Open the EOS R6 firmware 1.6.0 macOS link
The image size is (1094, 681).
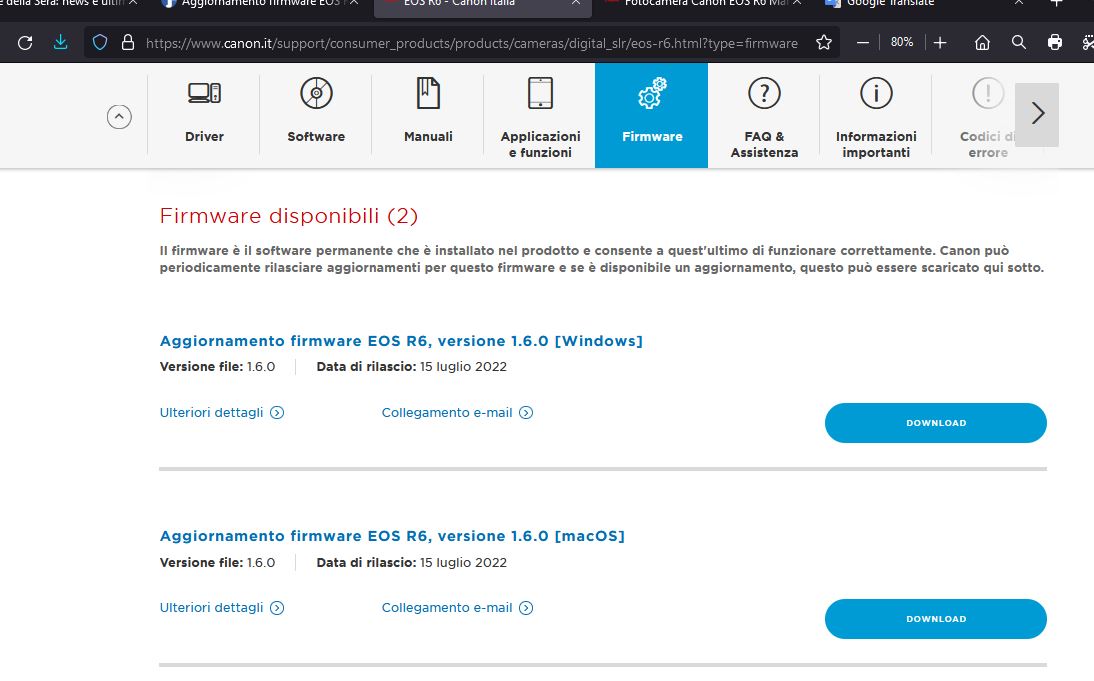392,536
